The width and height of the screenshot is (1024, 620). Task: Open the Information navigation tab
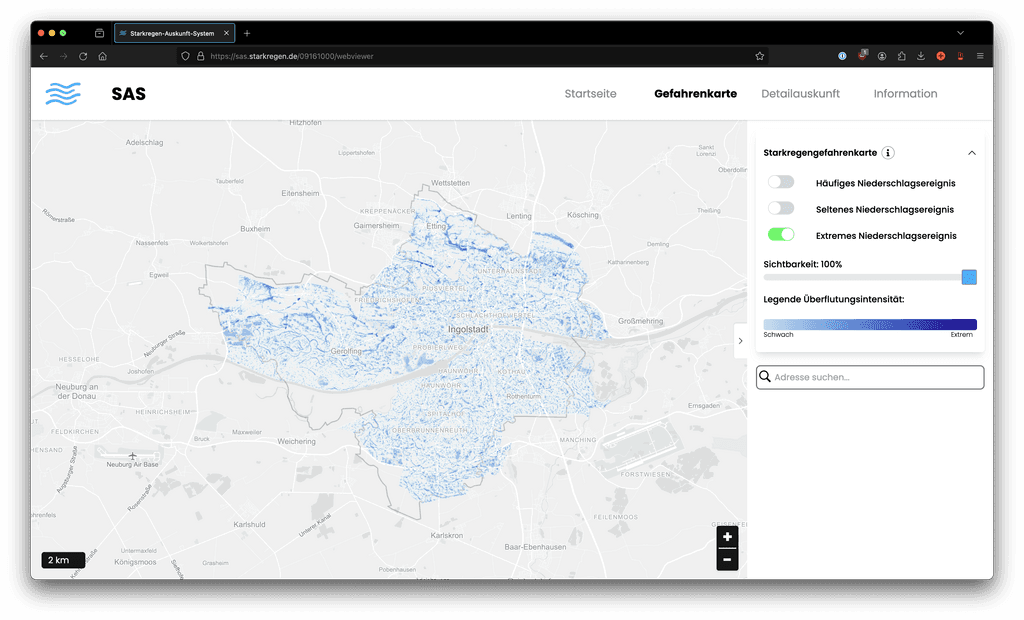(x=905, y=93)
